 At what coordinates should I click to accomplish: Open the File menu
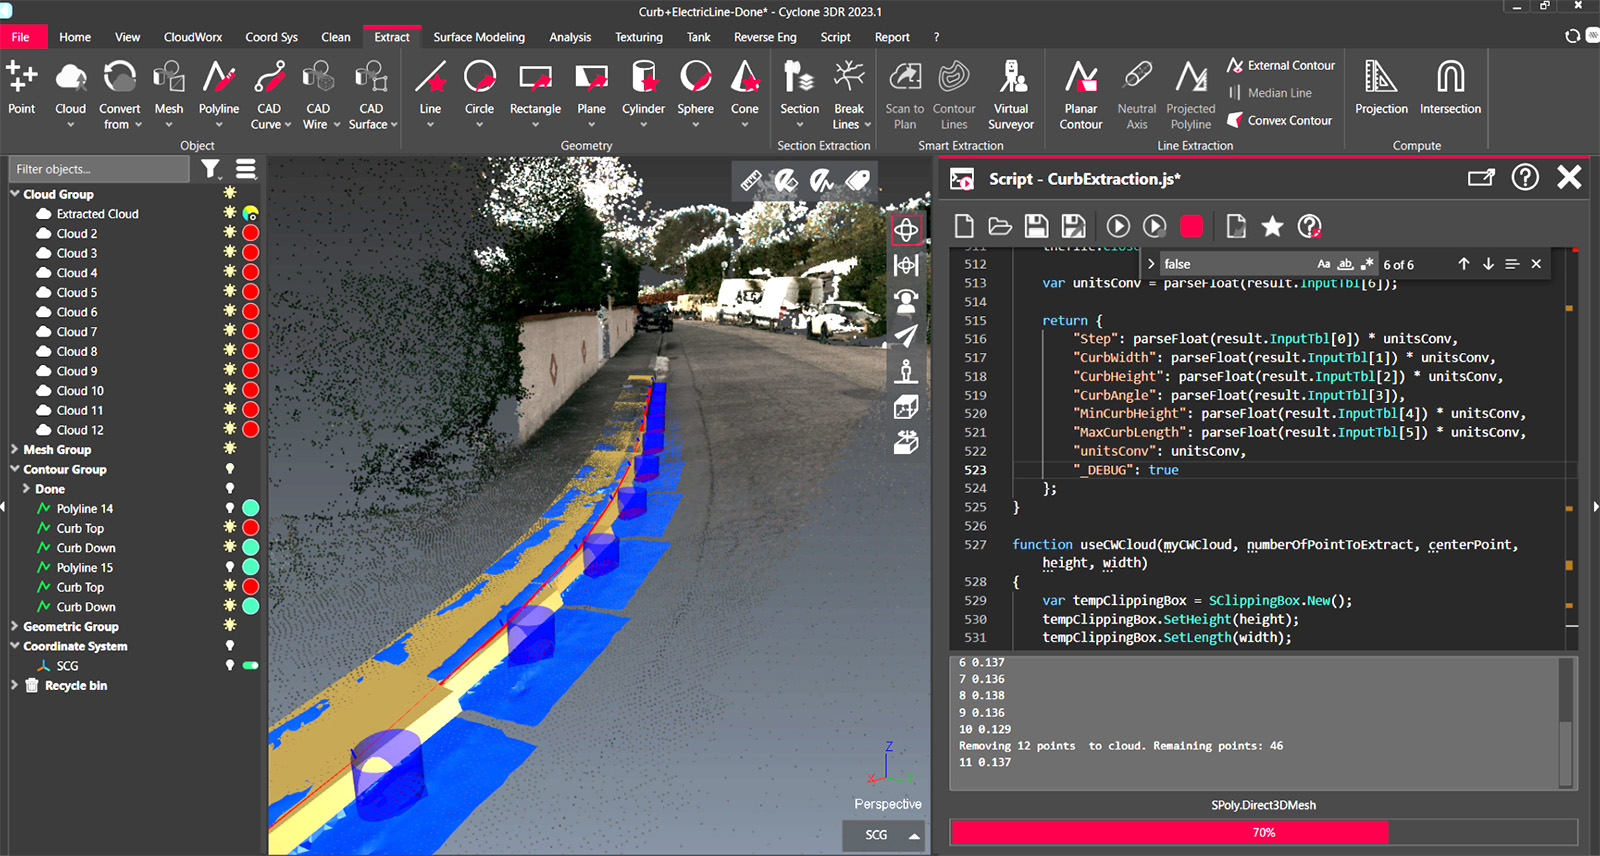(x=21, y=37)
